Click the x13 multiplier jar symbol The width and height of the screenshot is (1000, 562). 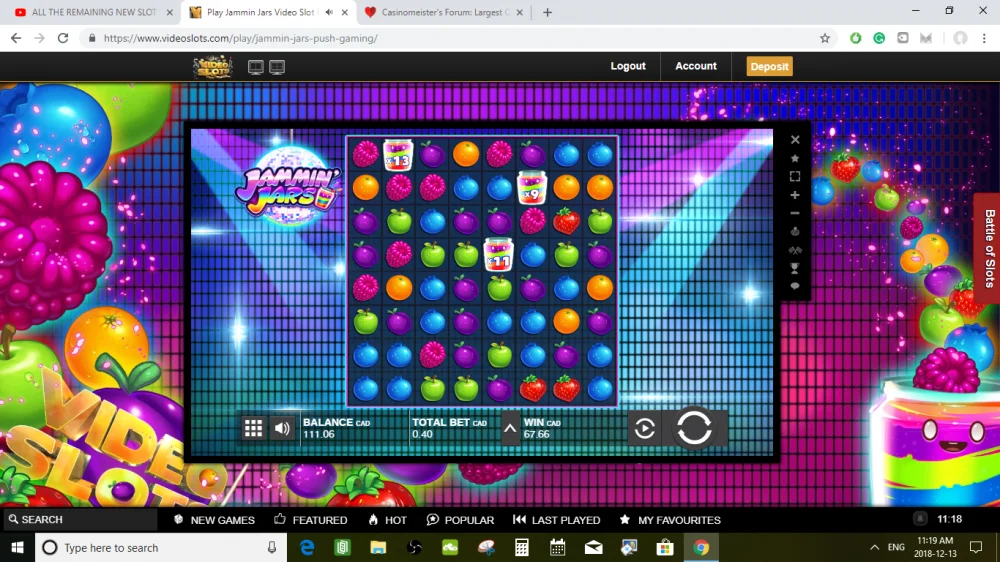click(x=398, y=155)
